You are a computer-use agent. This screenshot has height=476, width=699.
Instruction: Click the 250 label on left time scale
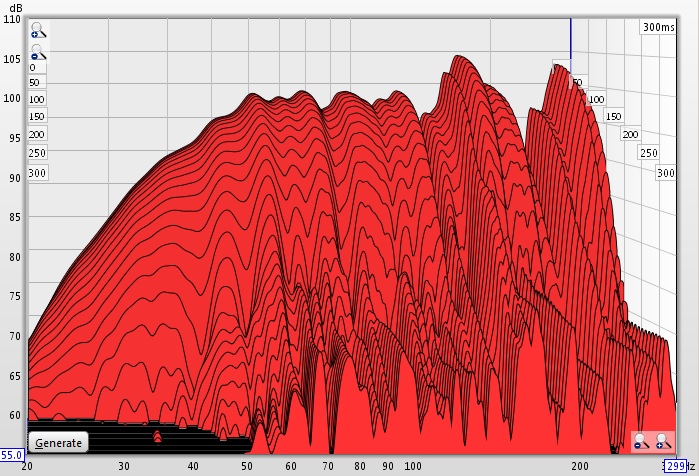click(x=37, y=153)
